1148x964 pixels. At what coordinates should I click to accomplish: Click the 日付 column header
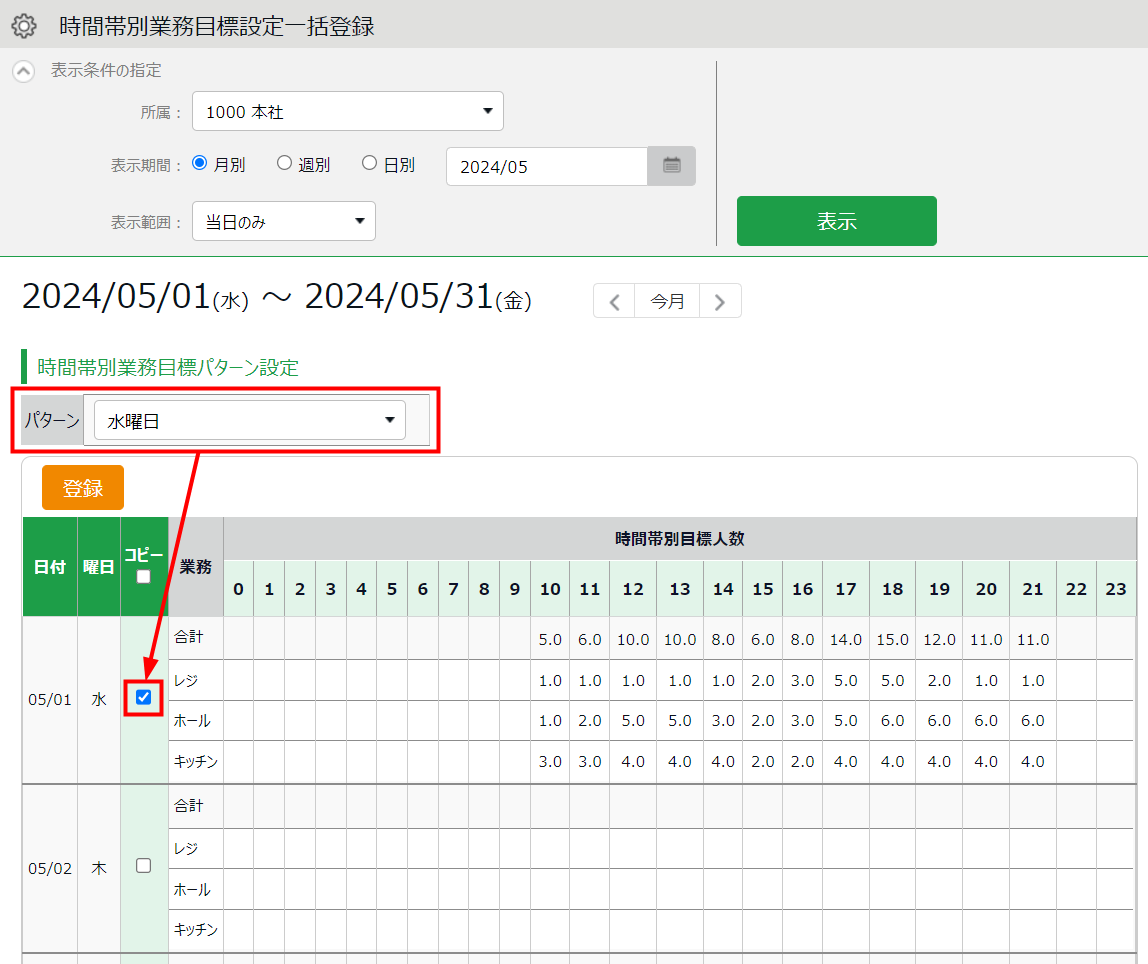click(x=50, y=567)
